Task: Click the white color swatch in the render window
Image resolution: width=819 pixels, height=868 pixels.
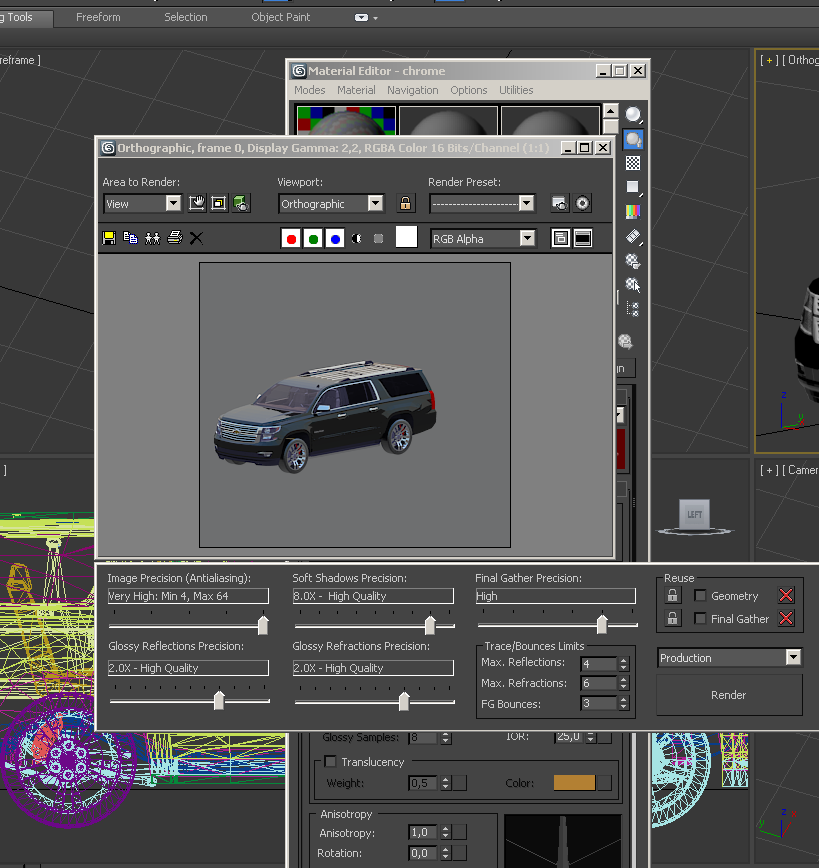Action: (406, 237)
